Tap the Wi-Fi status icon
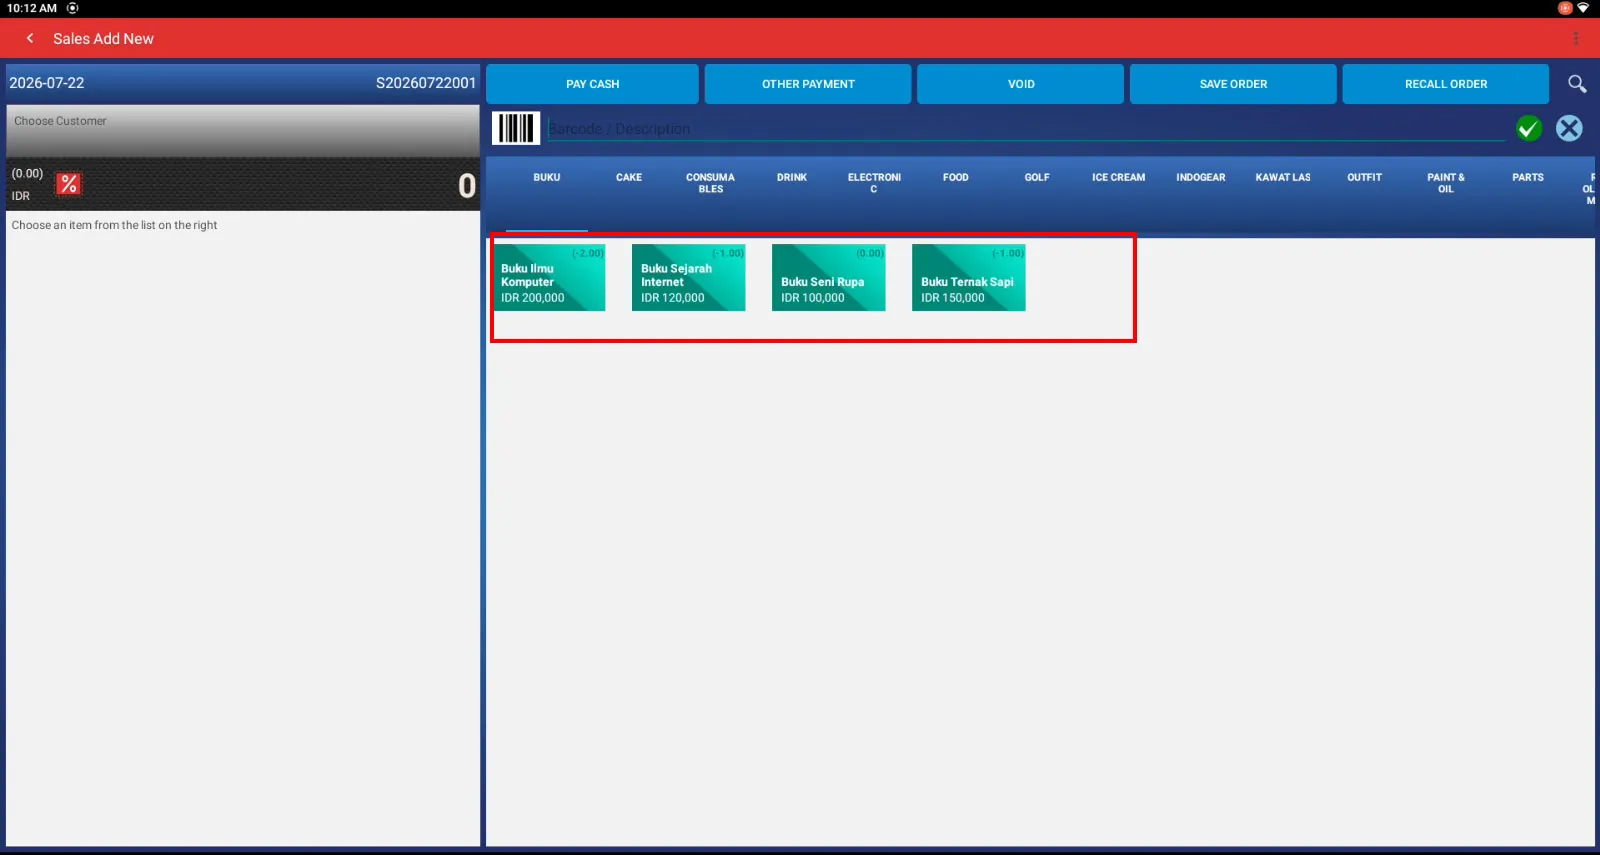1600x855 pixels. point(1583,8)
